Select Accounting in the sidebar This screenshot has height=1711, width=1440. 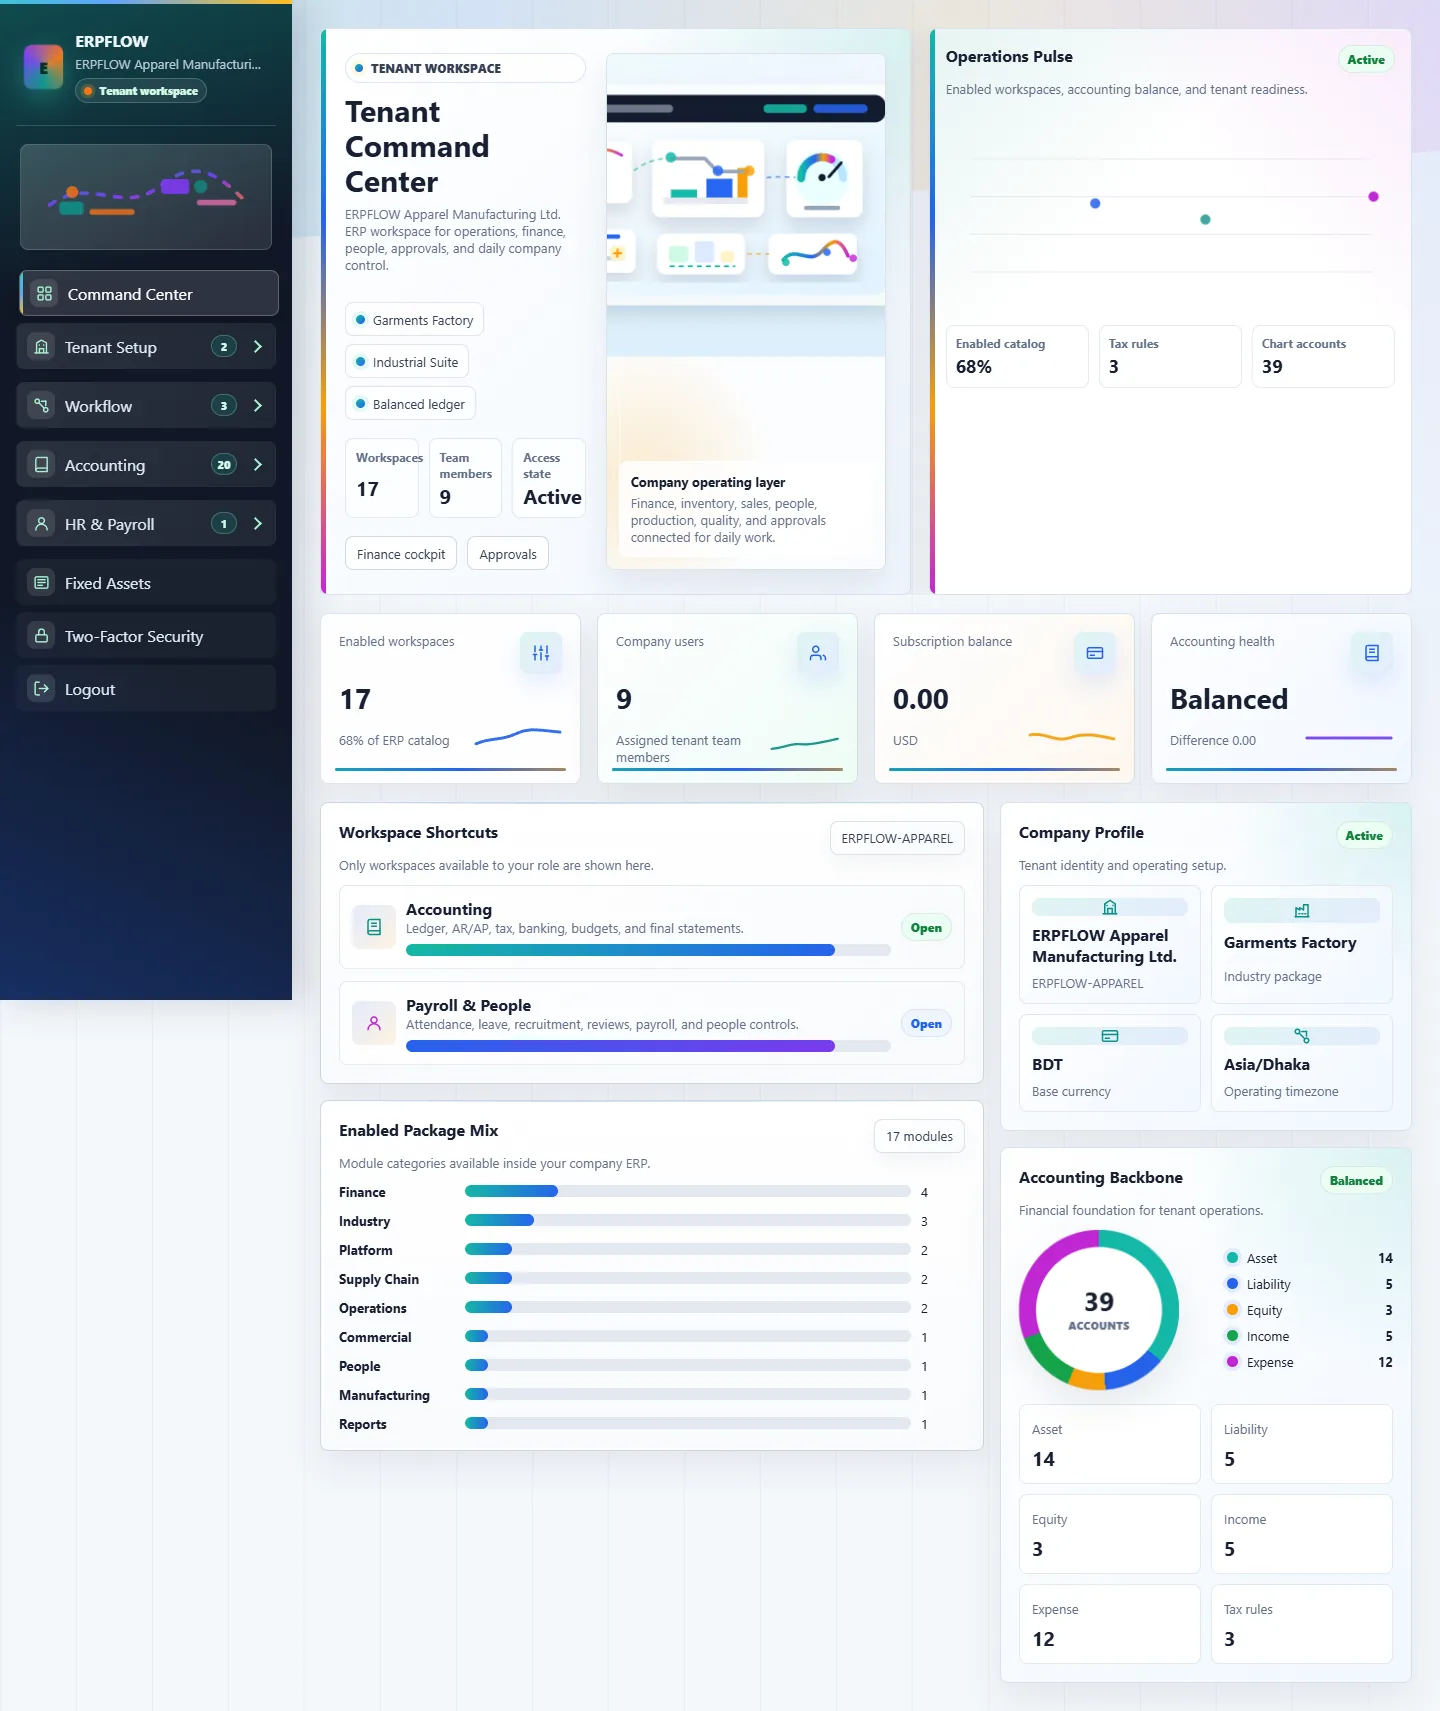point(146,465)
